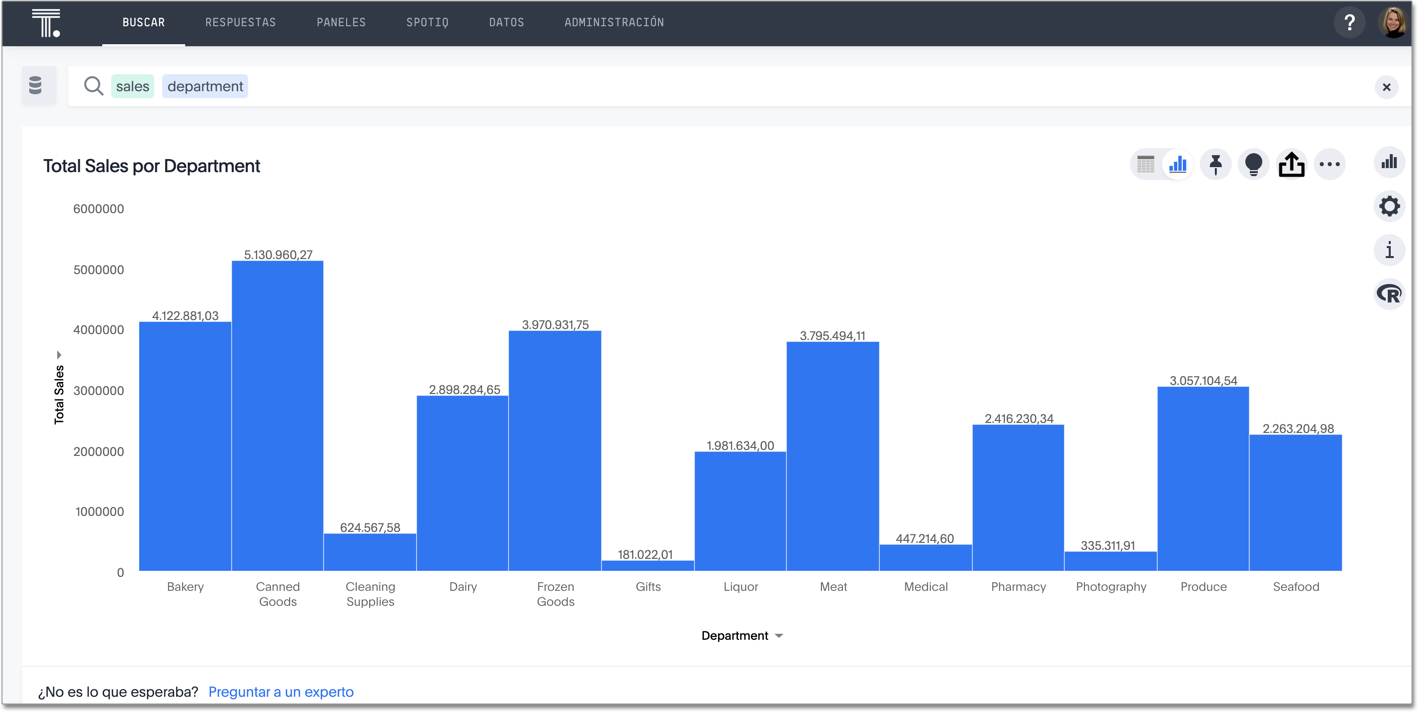Screen dimensions: 1418x712
Task: Open the Respuestas tab
Action: [x=240, y=22]
